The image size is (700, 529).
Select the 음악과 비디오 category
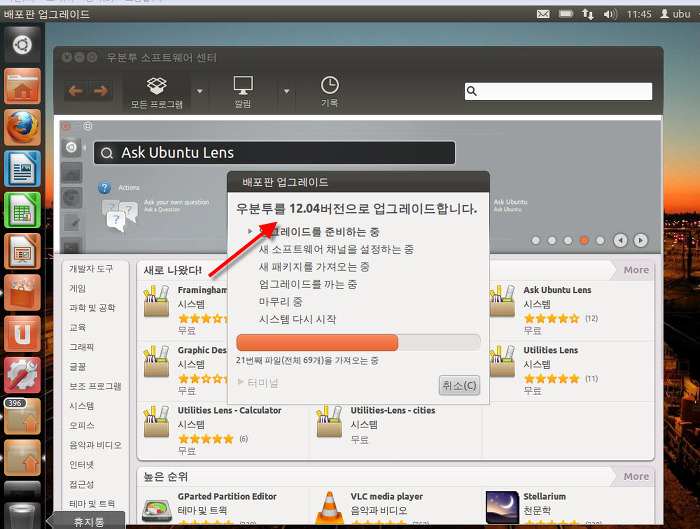pos(95,445)
